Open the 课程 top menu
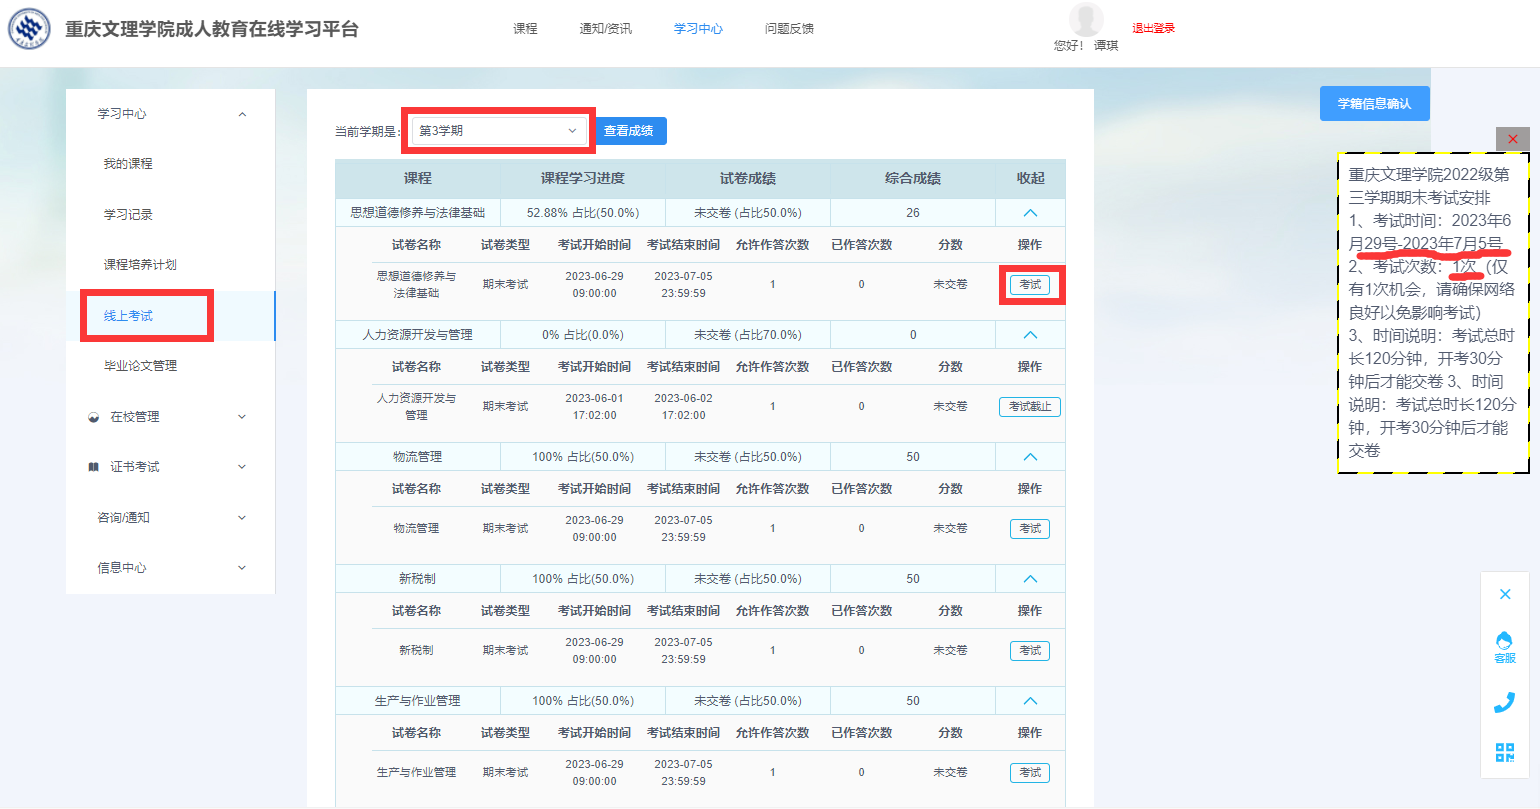Image resolution: width=1540 pixels, height=809 pixels. (526, 29)
